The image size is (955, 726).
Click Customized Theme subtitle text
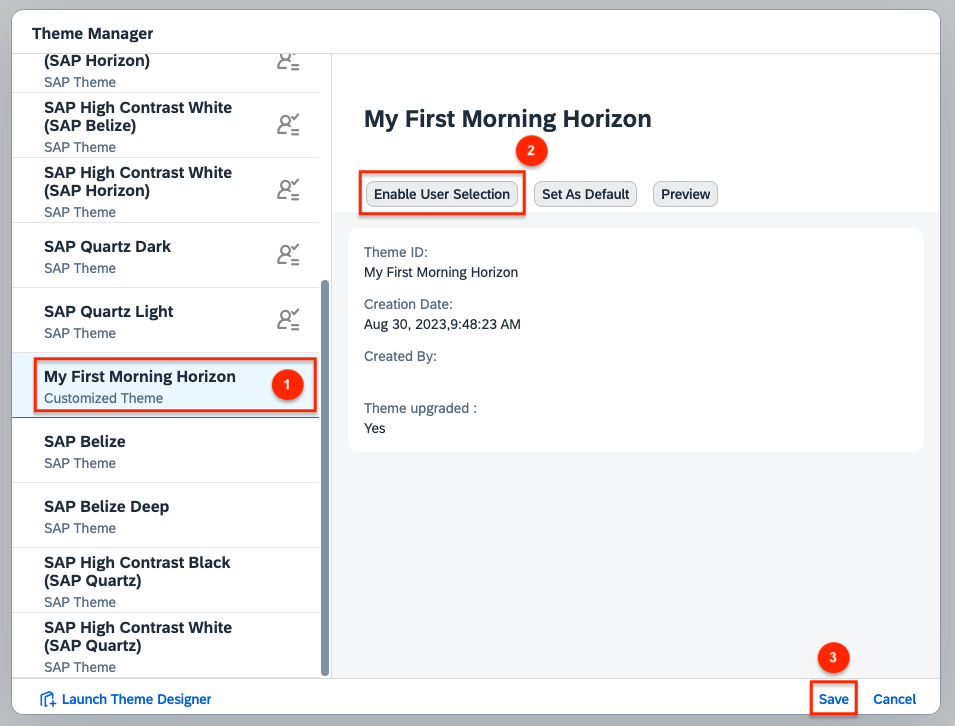click(104, 398)
